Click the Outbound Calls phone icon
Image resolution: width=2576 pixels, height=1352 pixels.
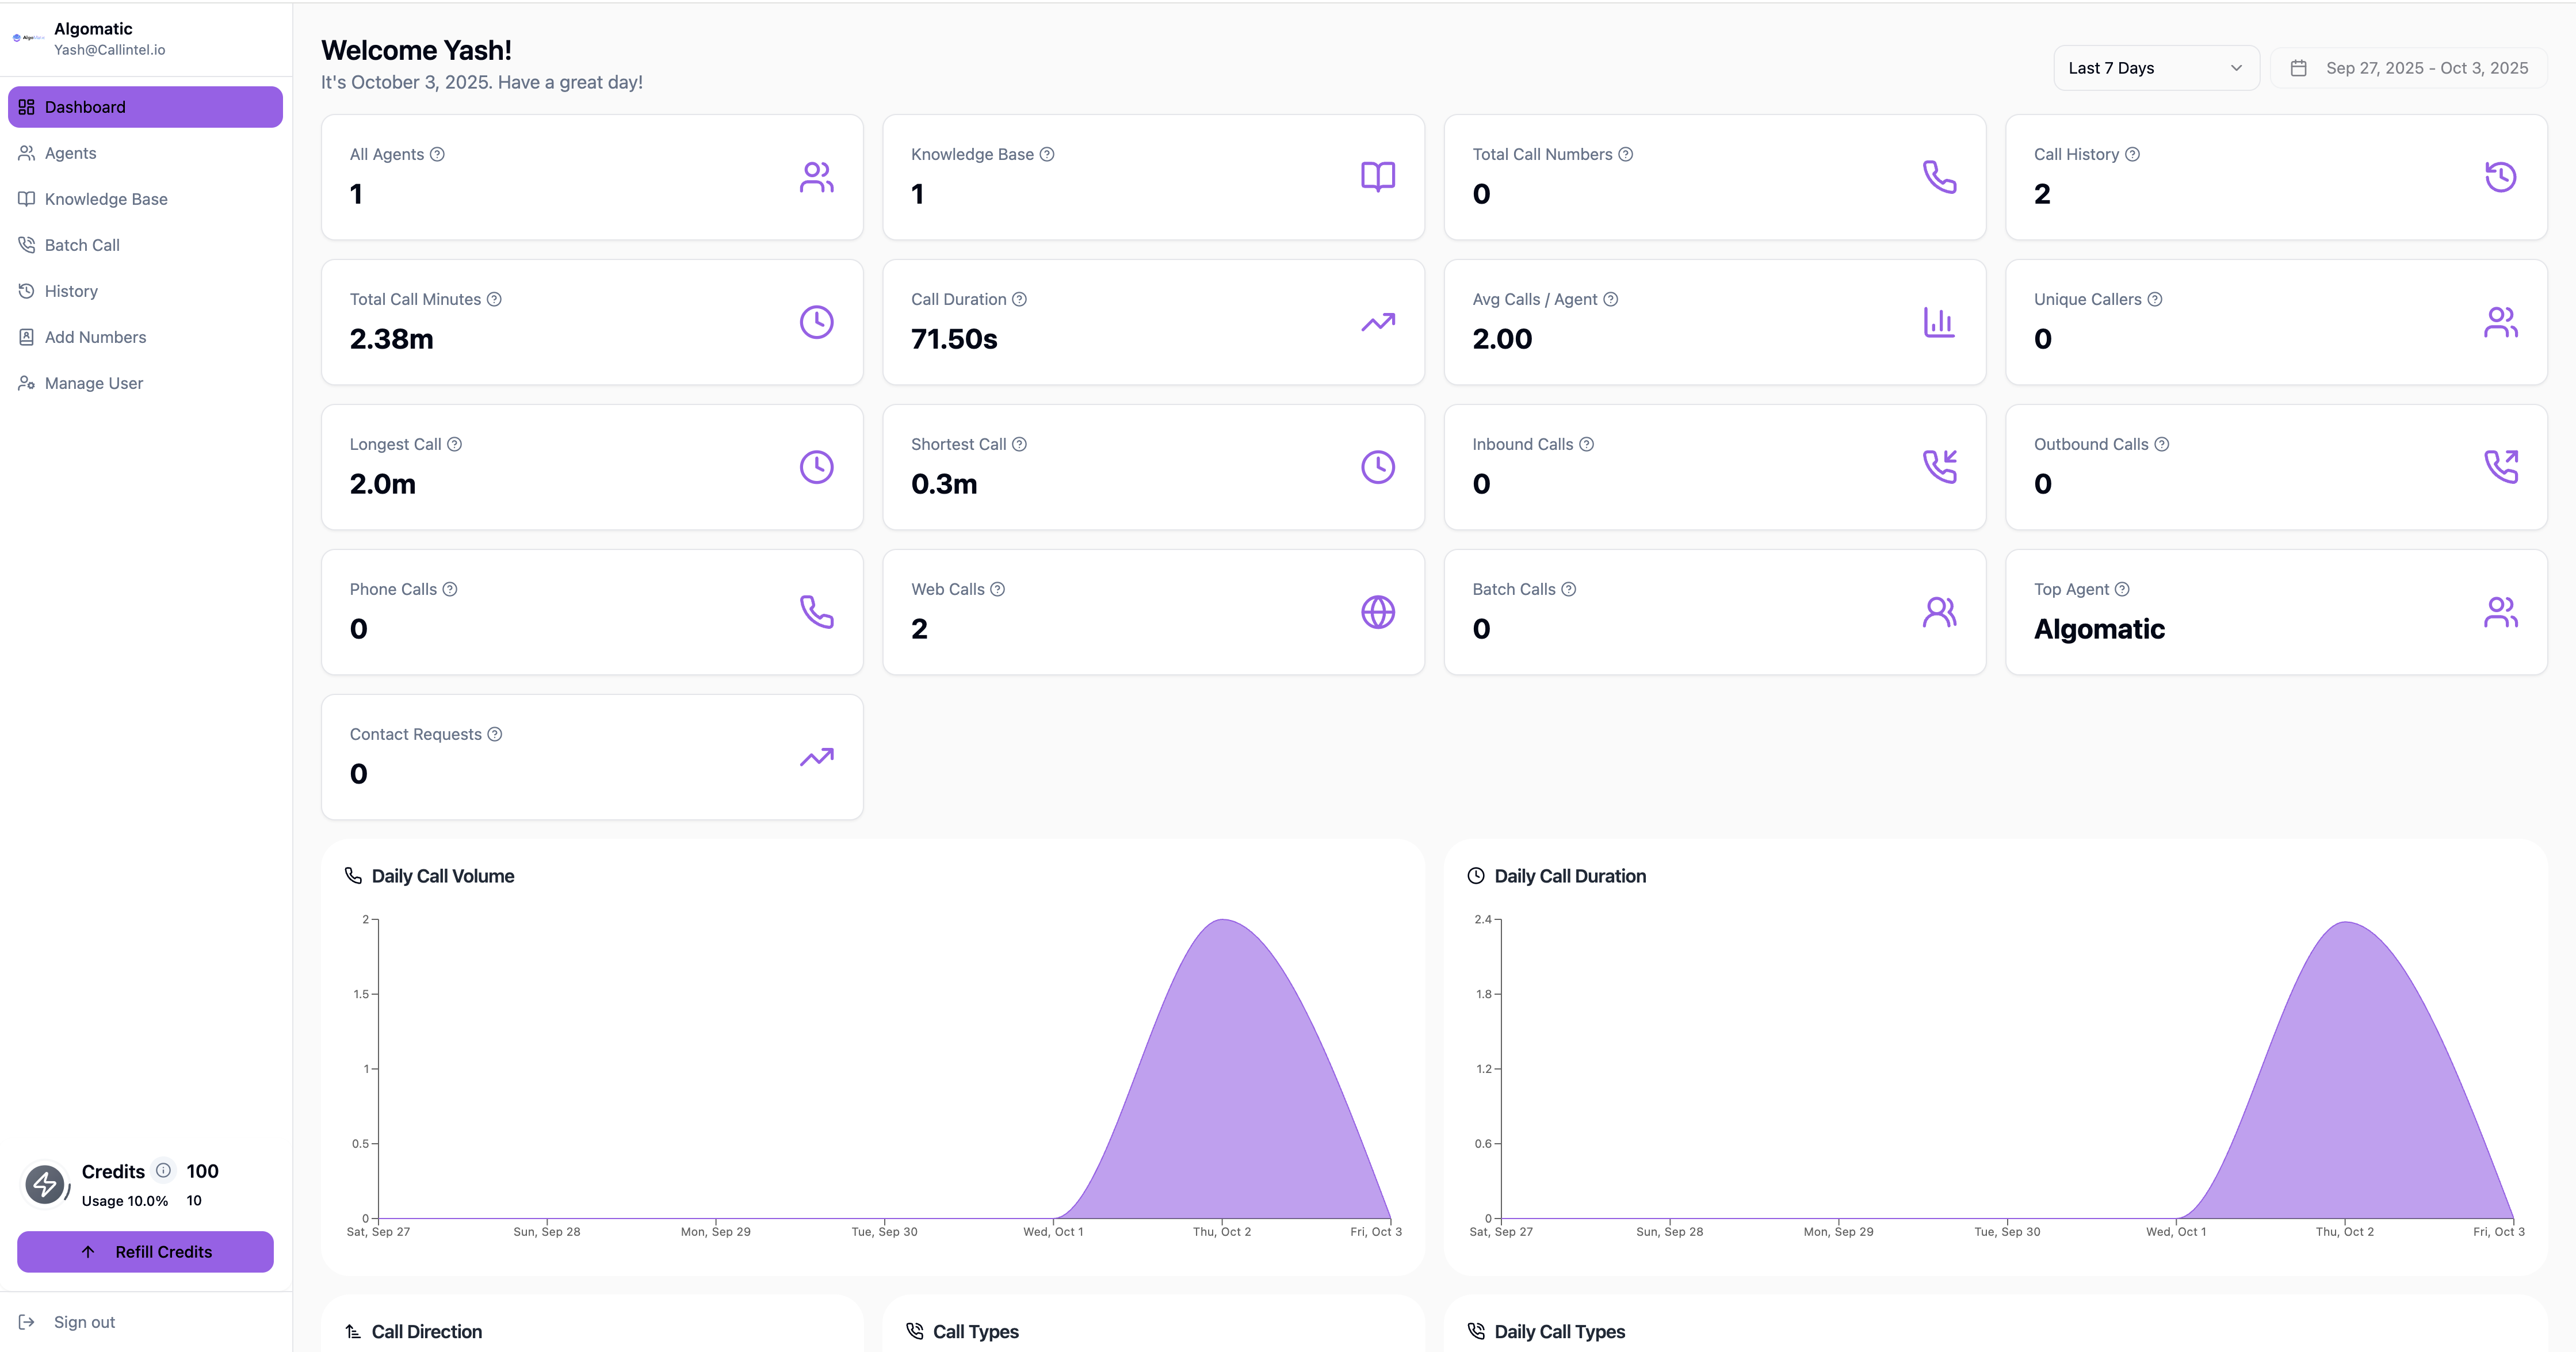2500,467
